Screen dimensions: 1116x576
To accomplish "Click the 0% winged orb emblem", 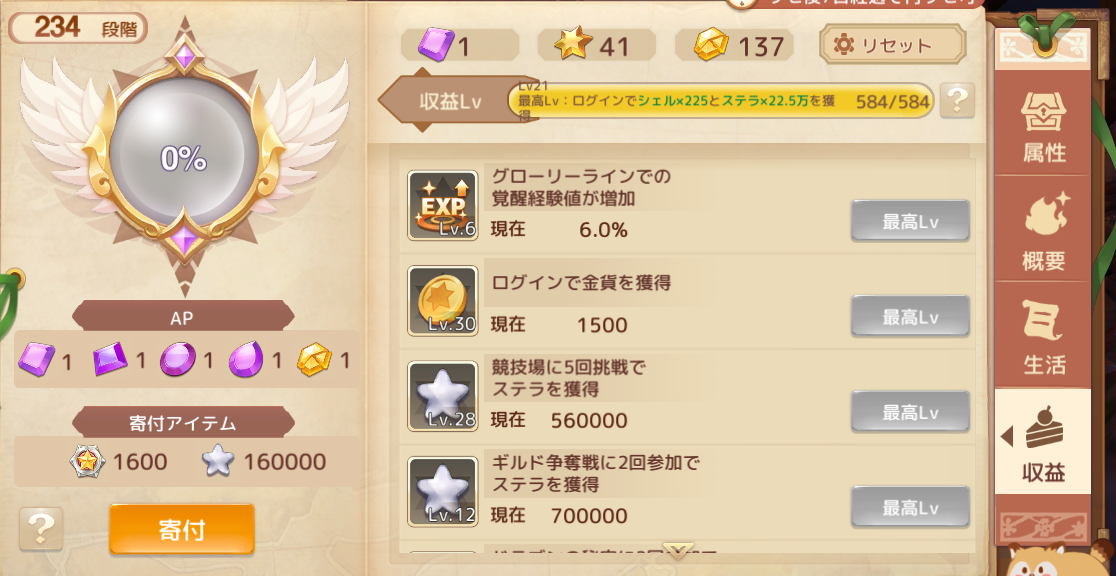I will pos(184,159).
